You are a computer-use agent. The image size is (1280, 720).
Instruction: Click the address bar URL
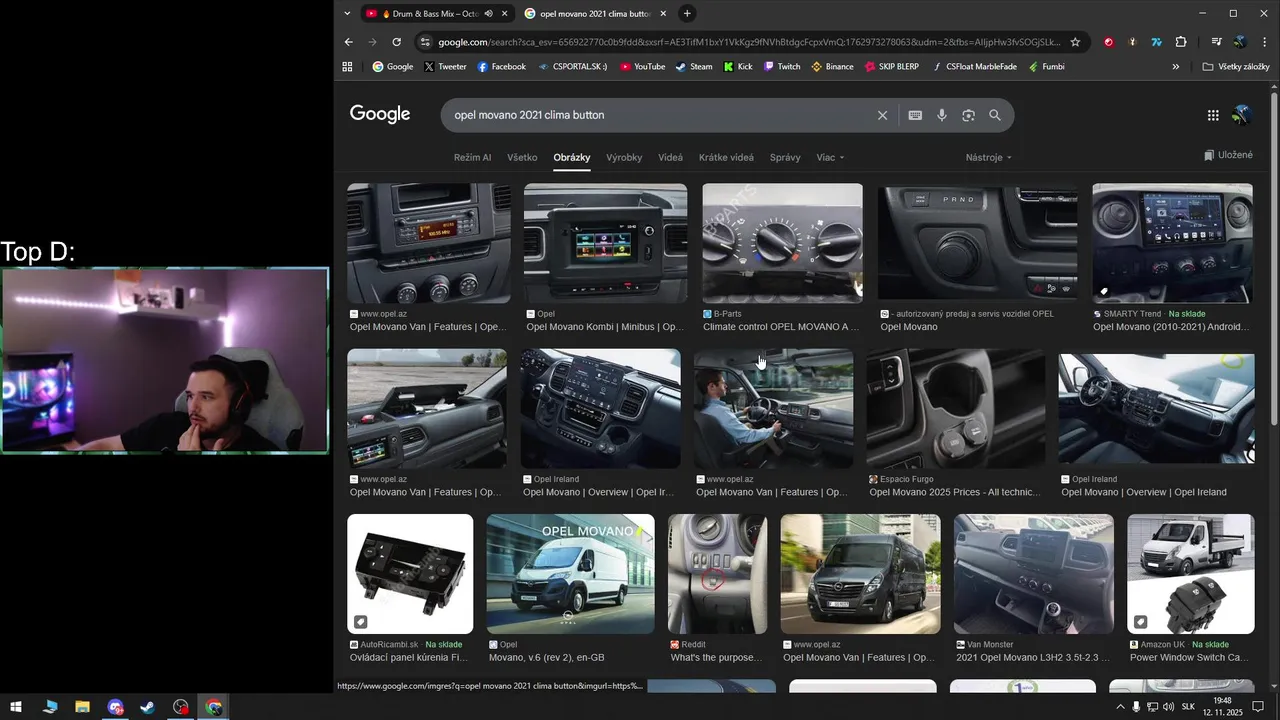point(748,42)
